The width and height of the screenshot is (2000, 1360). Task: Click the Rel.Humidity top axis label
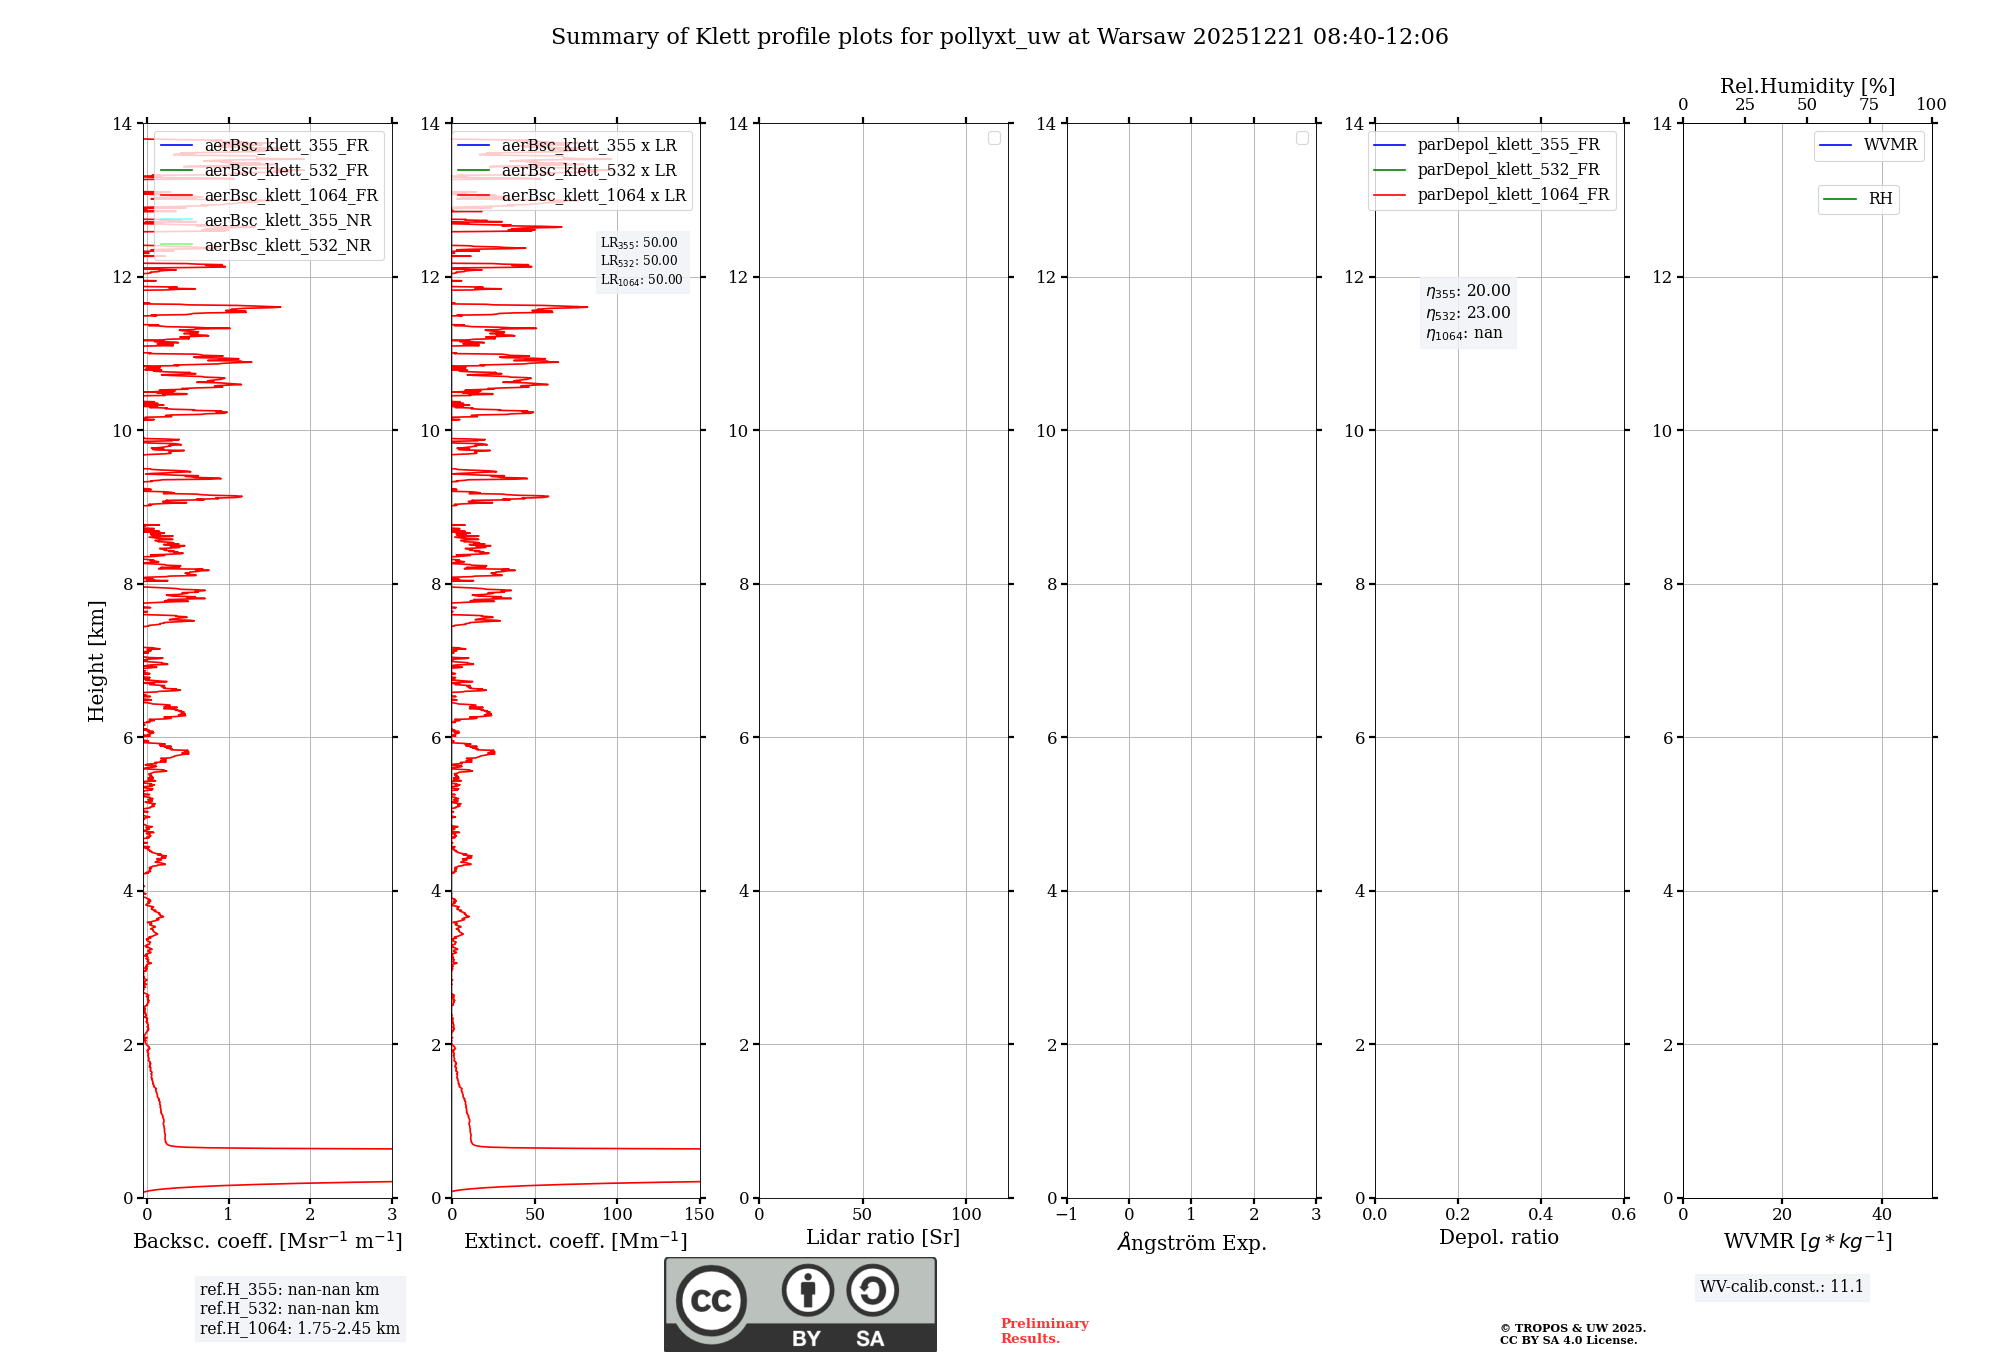(1807, 86)
